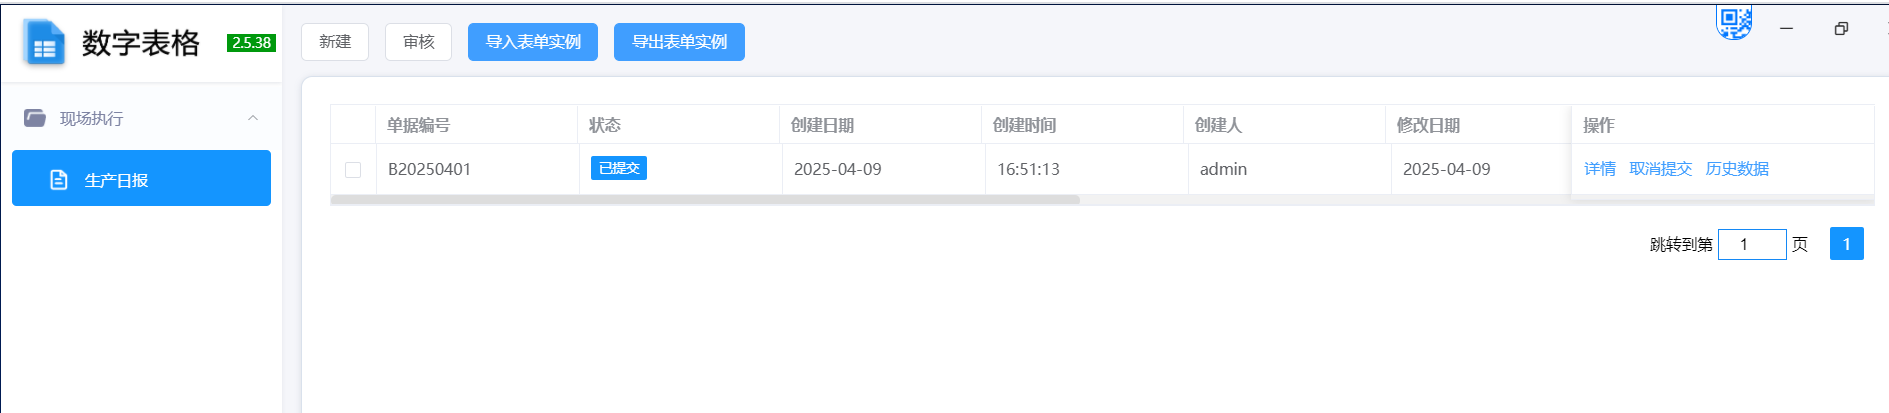Restore the window using the restore icon
The image size is (1889, 413).
point(1841,29)
